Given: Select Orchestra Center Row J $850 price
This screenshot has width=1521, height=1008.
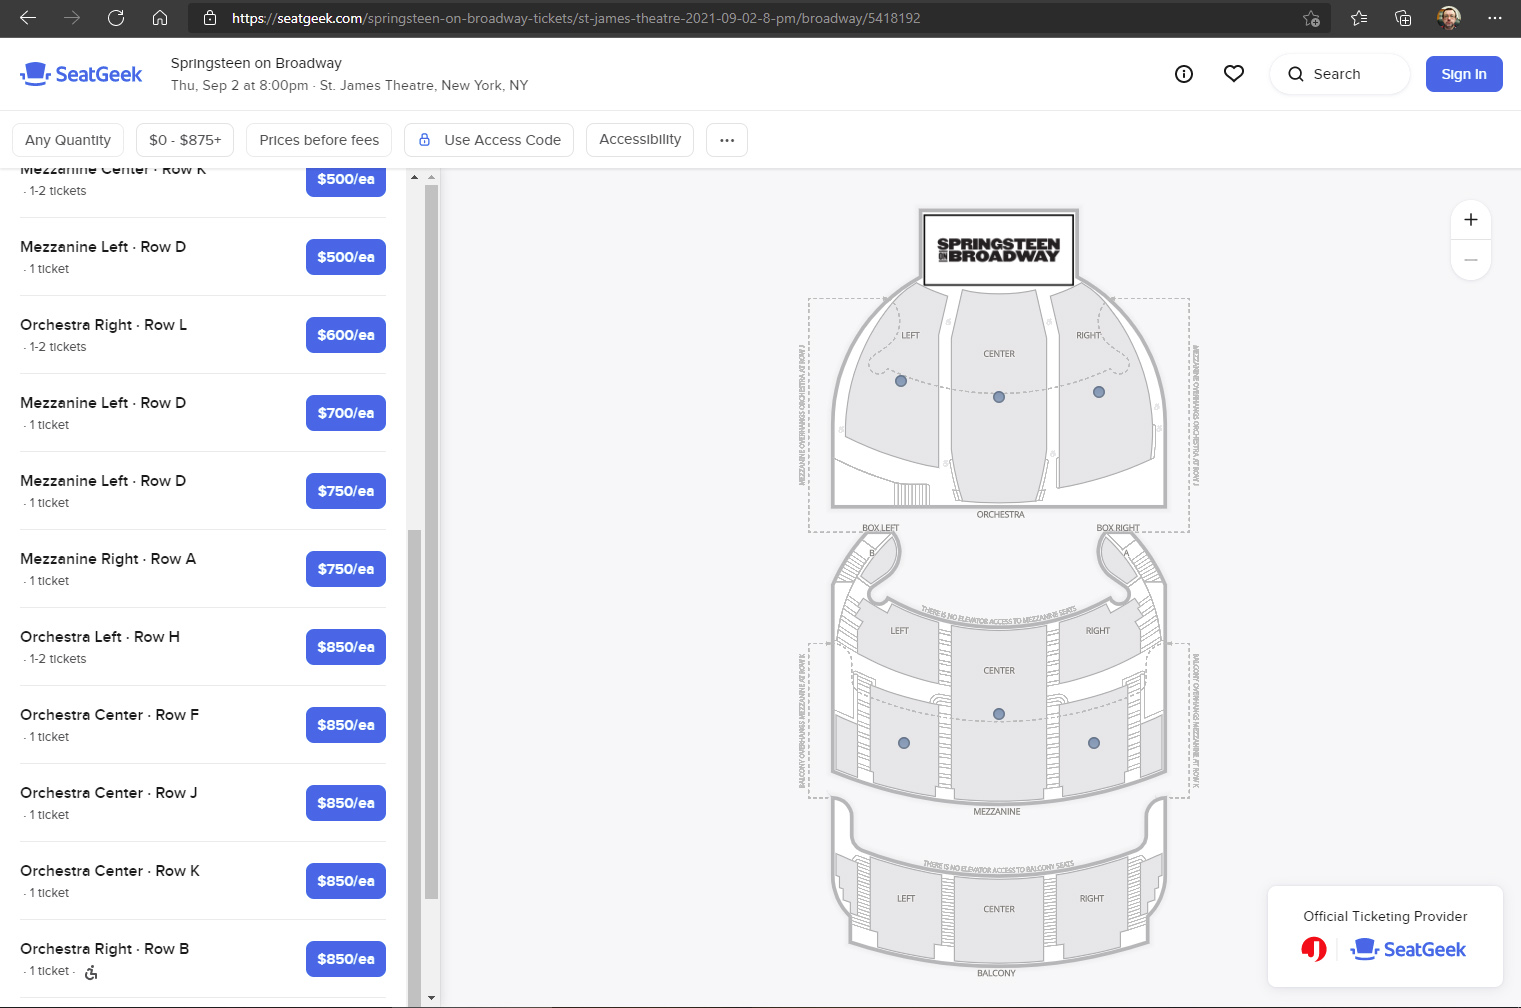Looking at the screenshot, I should [x=346, y=803].
